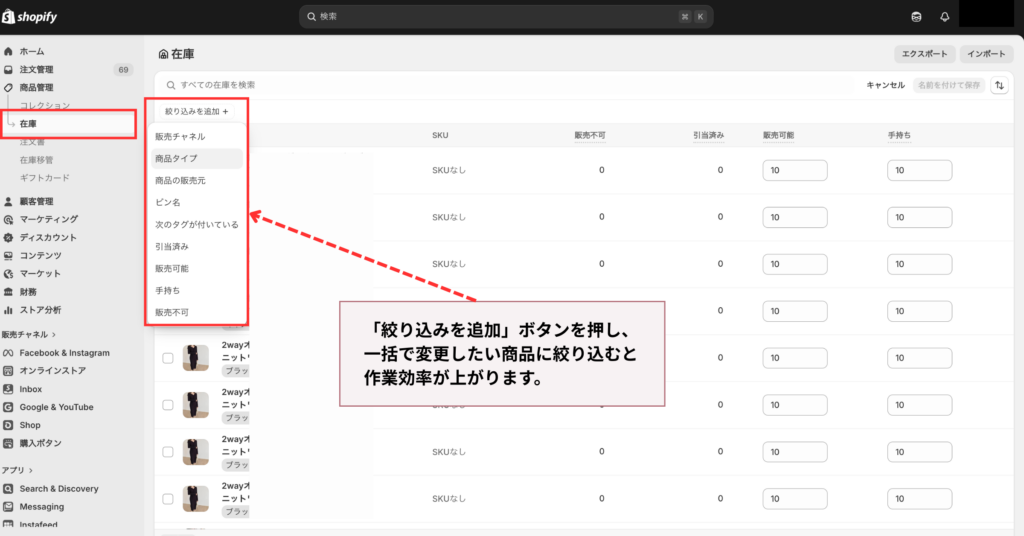Tick the checkbox of the third 2way product row
Screen dimensions: 1024x536
coord(168,452)
